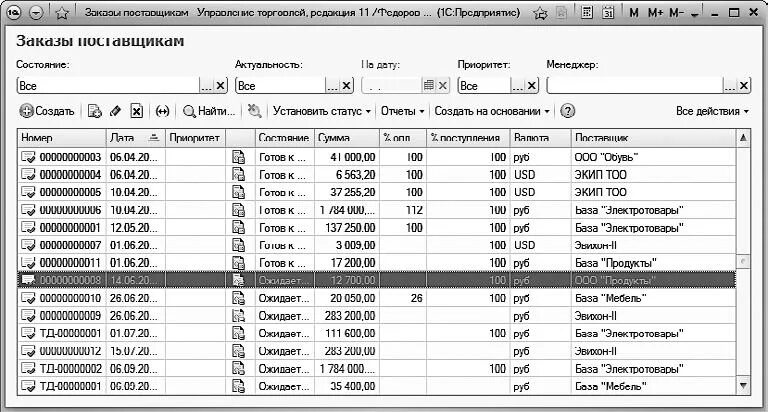The width and height of the screenshot is (768, 412).
Task: Click the get link icon in title bar
Action: [x=561, y=13]
